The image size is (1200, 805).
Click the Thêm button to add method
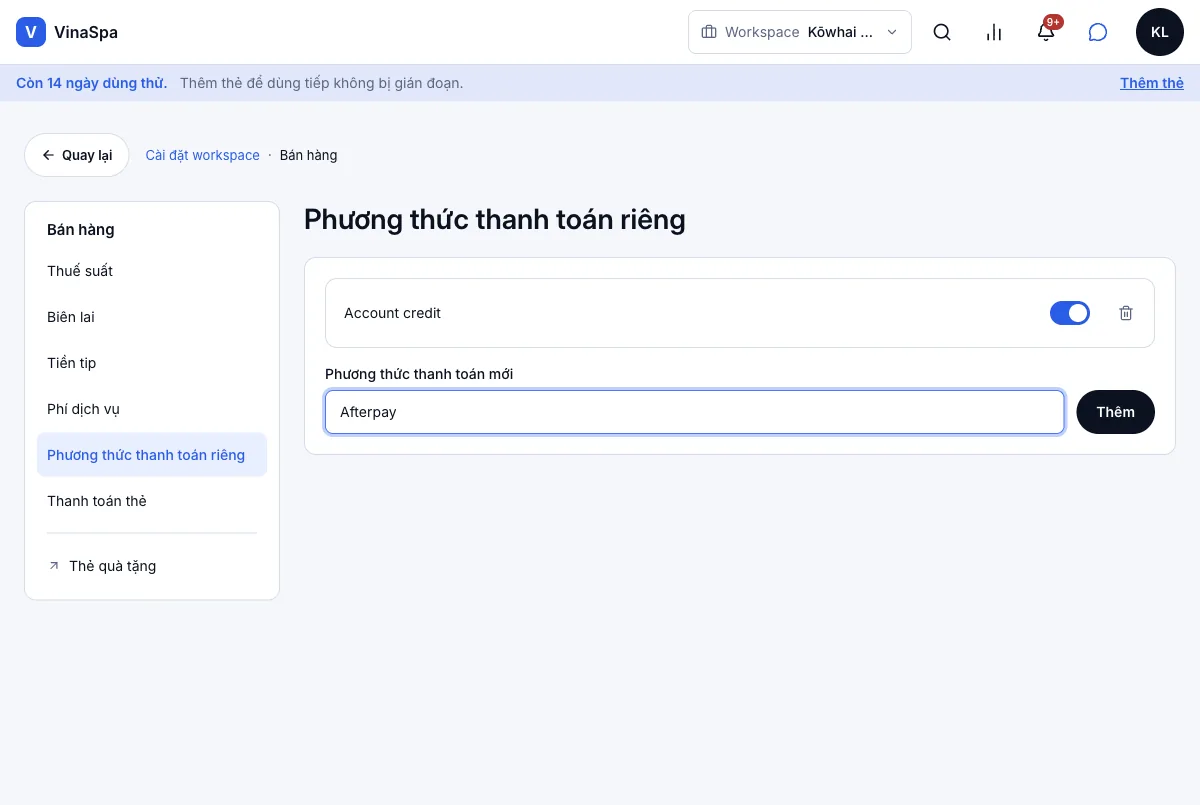pyautogui.click(x=1116, y=412)
